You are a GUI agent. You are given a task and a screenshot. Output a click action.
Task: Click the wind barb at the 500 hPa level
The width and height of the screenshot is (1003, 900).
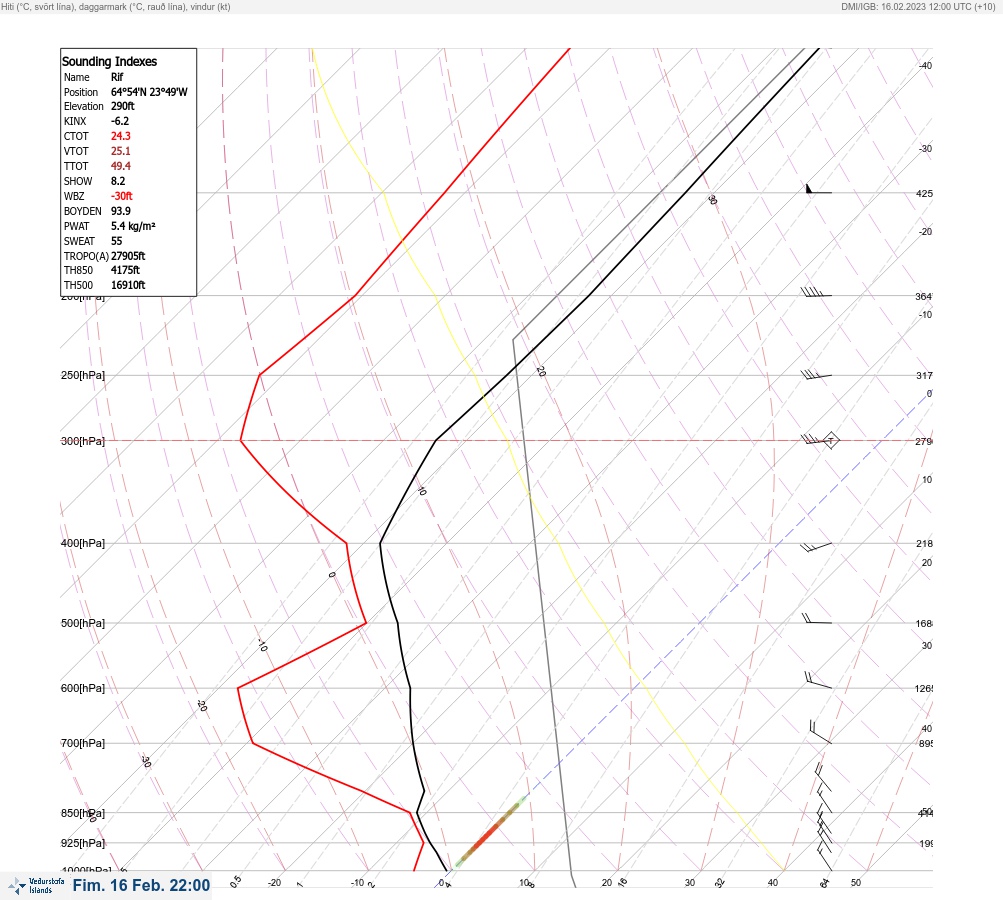817,619
